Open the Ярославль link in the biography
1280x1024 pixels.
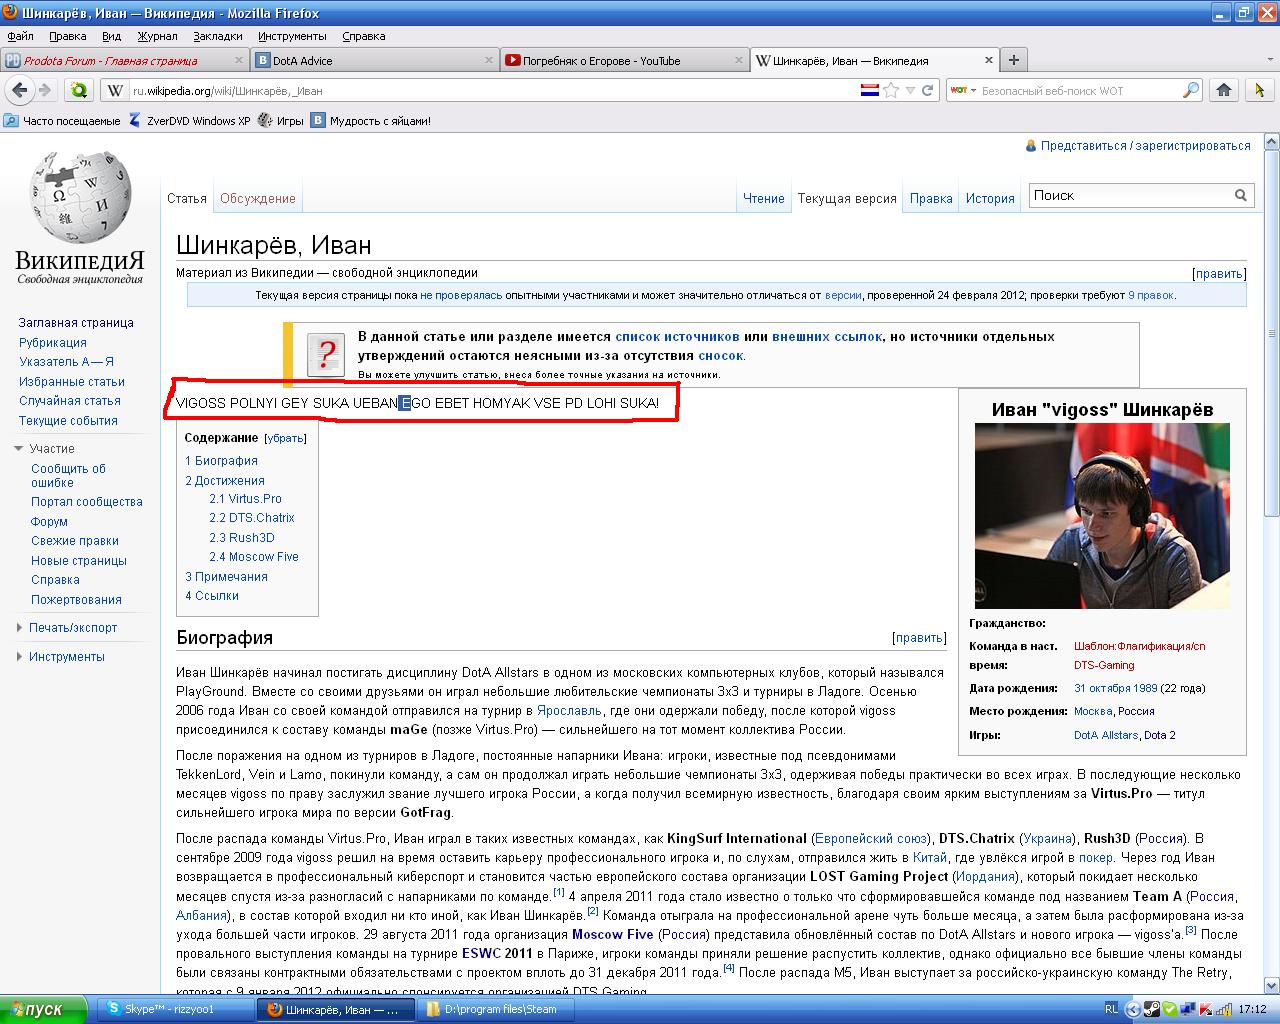click(567, 711)
